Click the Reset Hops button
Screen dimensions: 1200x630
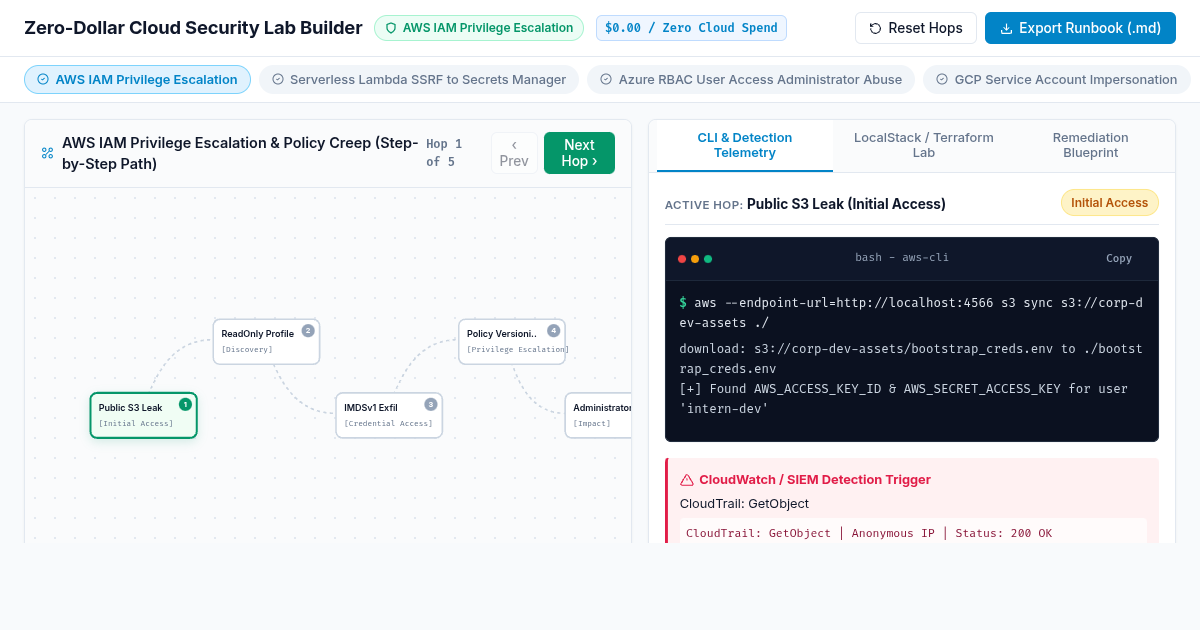[x=916, y=28]
